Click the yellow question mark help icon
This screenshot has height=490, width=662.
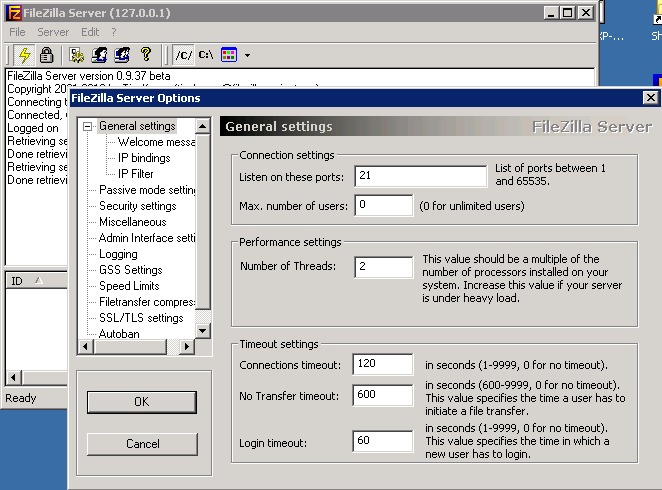(x=145, y=55)
